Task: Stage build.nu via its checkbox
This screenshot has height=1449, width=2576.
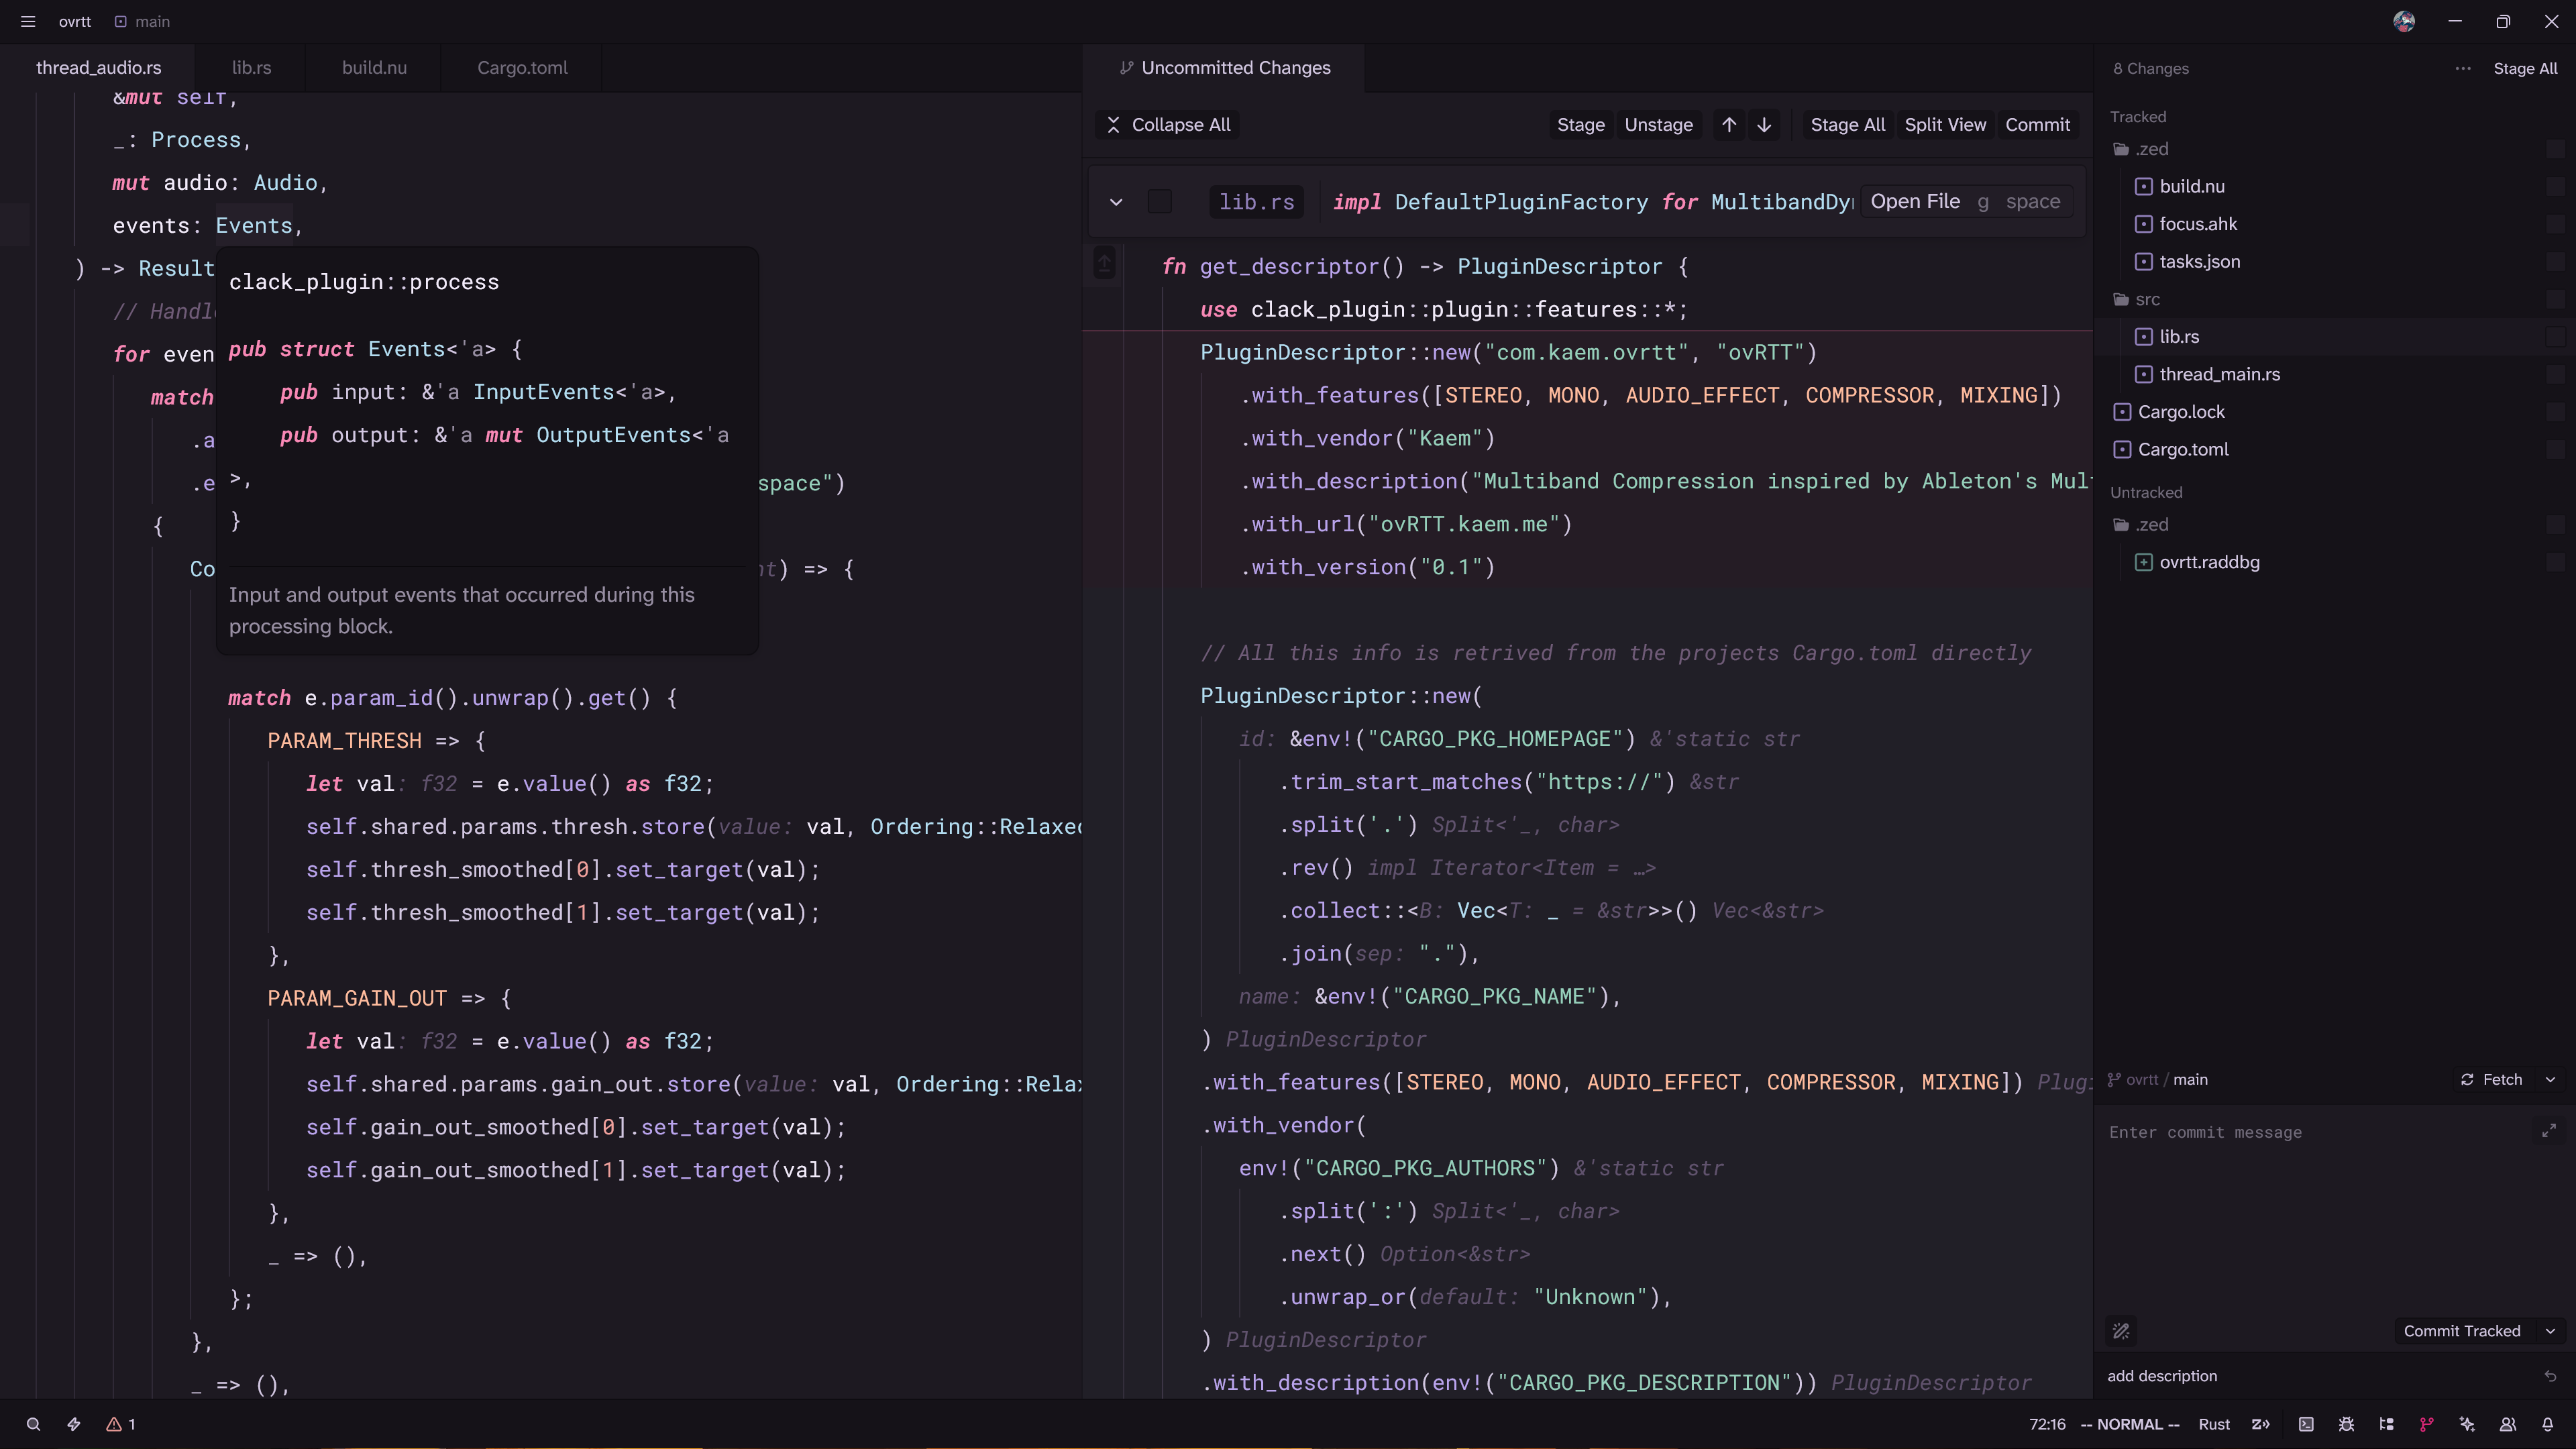Action: tap(2556, 186)
